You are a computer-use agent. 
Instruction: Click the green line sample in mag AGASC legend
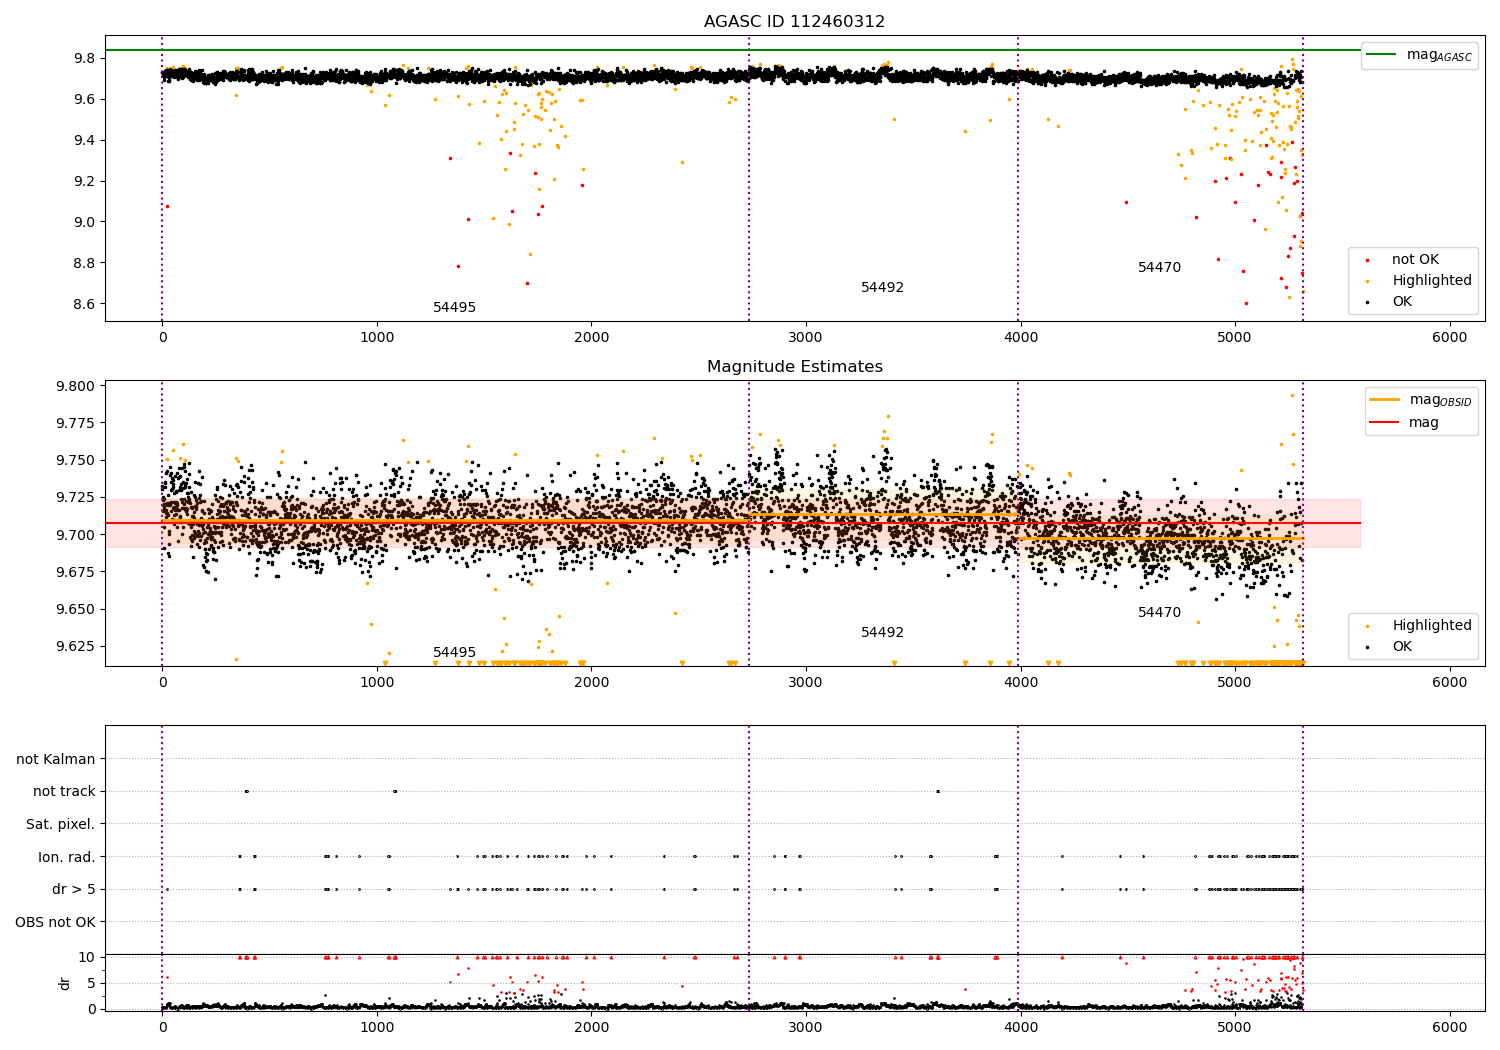(x=1382, y=55)
